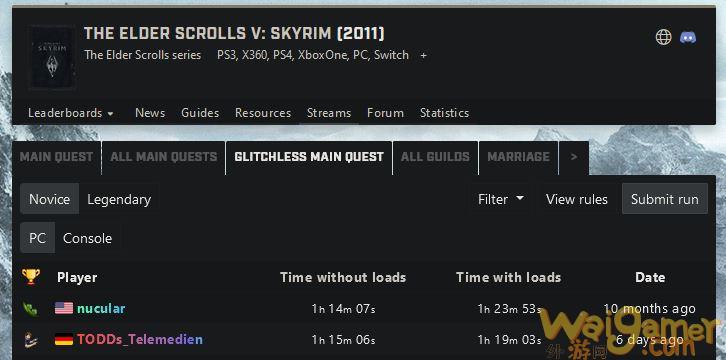The height and width of the screenshot is (360, 726).
Task: Open the Discord server icon
Action: click(x=688, y=37)
